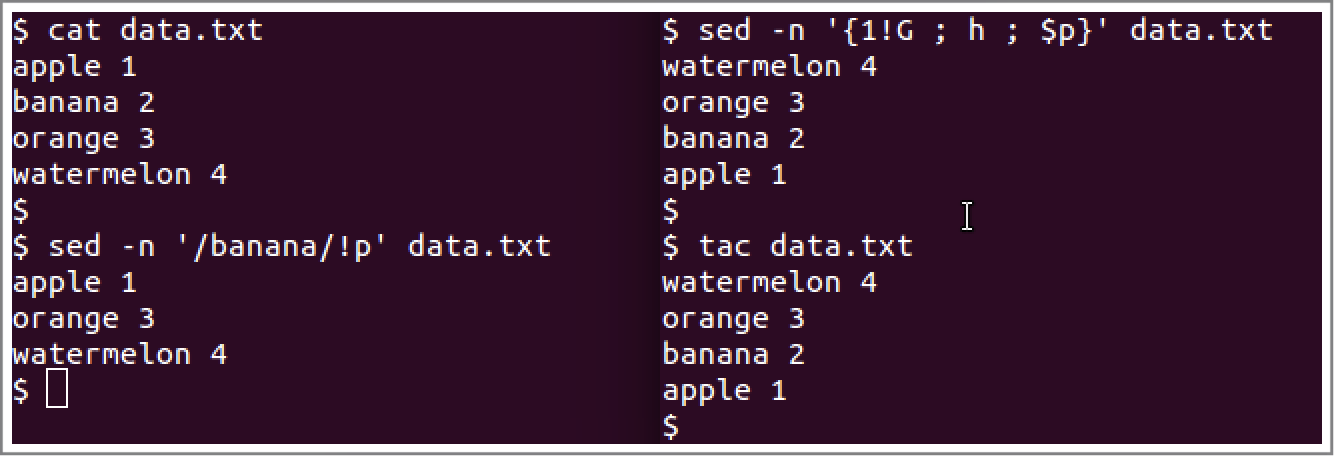Click 'orange 3' under the banana sed command
The height and width of the screenshot is (456, 1334).
pos(84,318)
